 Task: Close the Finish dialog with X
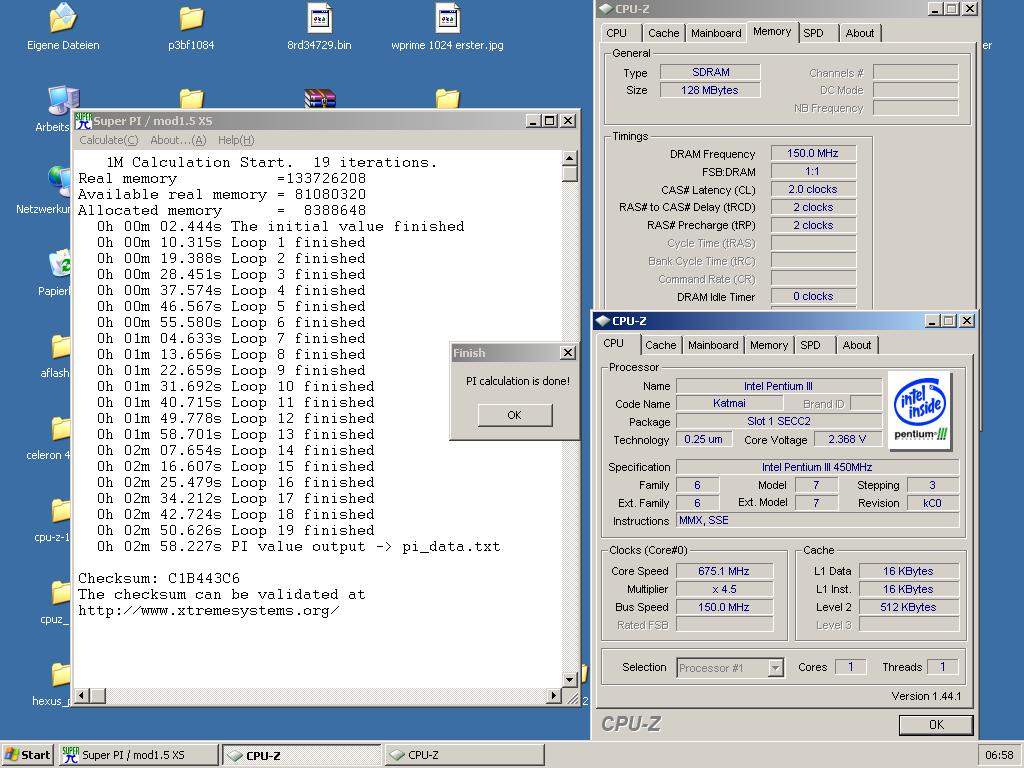(568, 353)
